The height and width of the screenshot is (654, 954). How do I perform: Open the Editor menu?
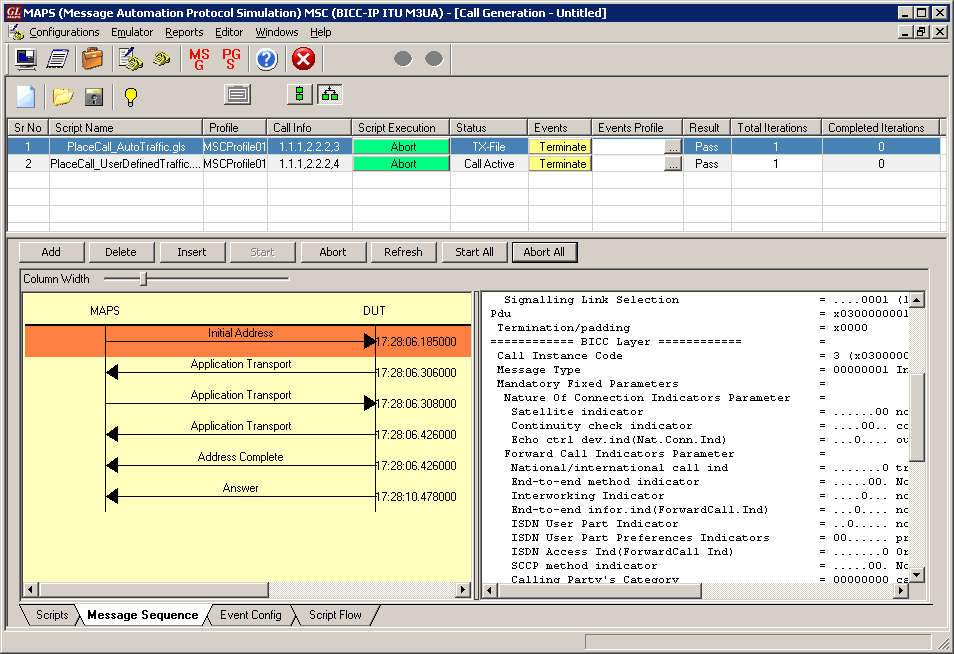click(229, 32)
